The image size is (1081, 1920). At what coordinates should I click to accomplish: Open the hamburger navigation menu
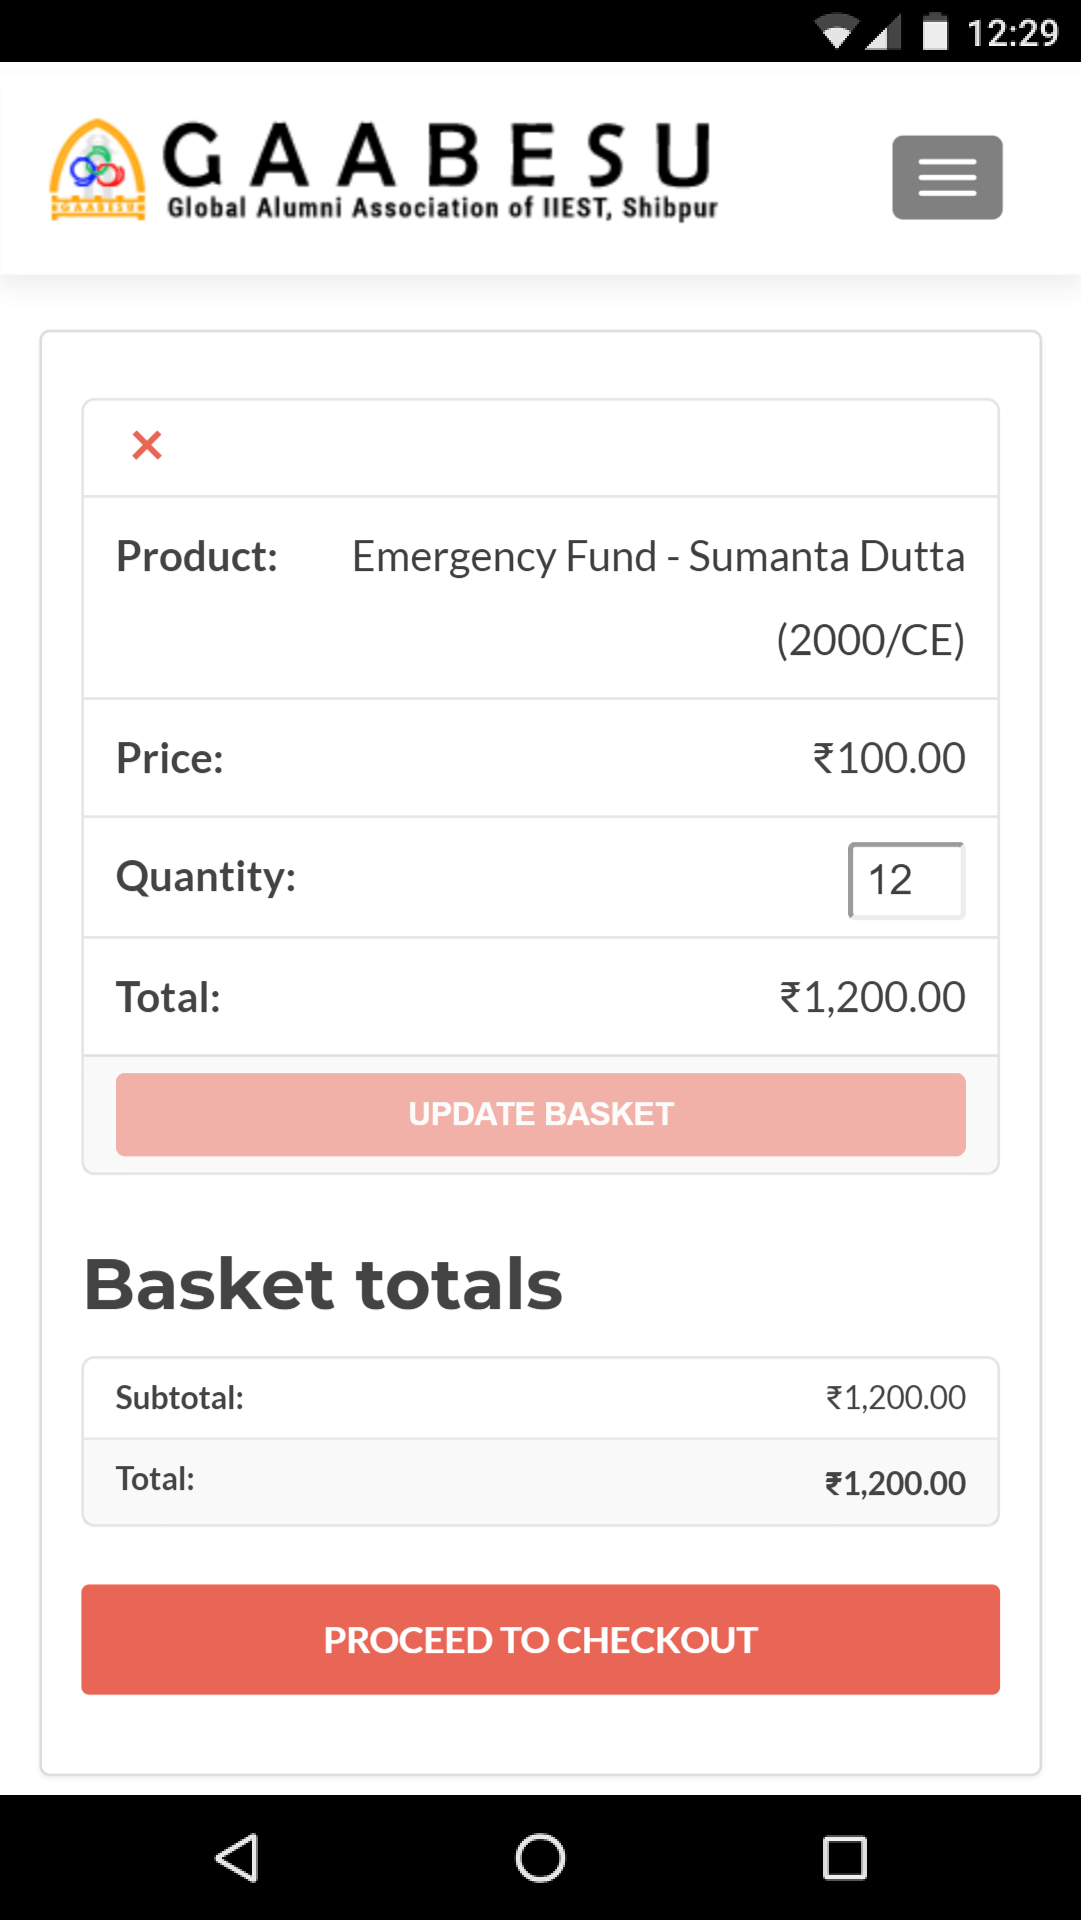pos(946,177)
